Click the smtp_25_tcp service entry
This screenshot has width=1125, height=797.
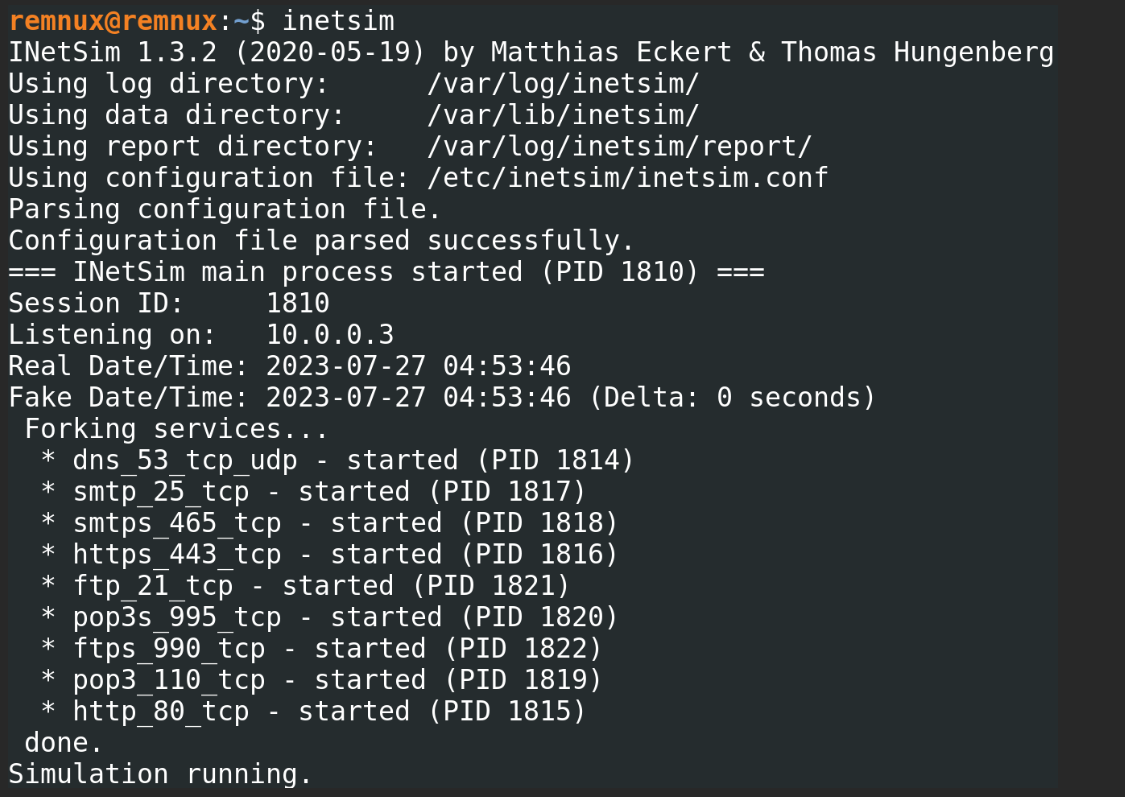(x=160, y=492)
